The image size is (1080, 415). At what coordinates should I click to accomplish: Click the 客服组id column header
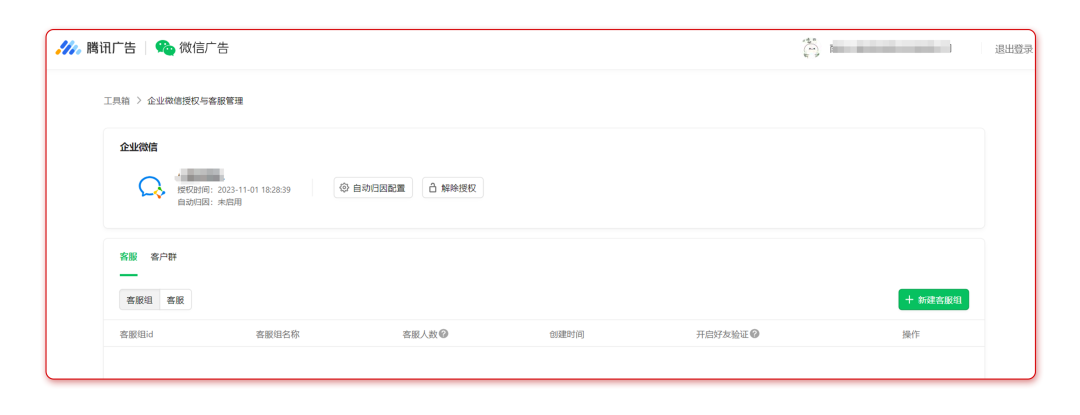click(x=136, y=334)
